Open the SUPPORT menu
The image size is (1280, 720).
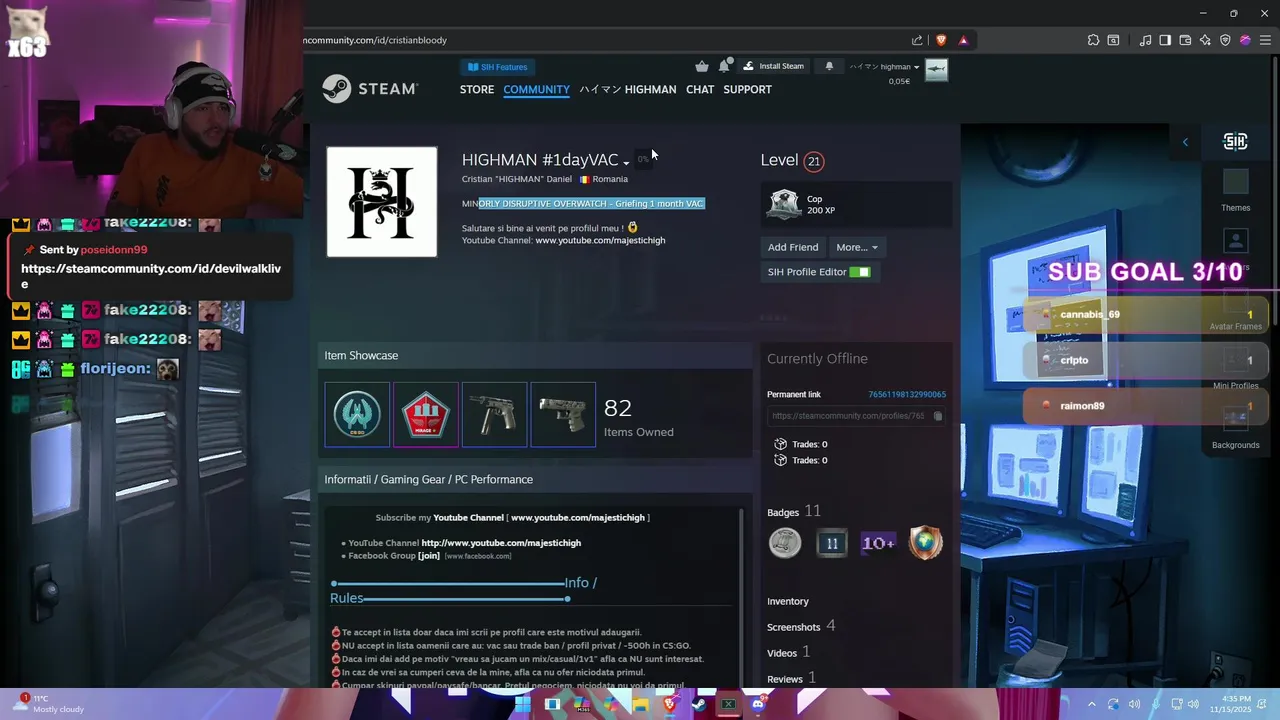[x=747, y=89]
